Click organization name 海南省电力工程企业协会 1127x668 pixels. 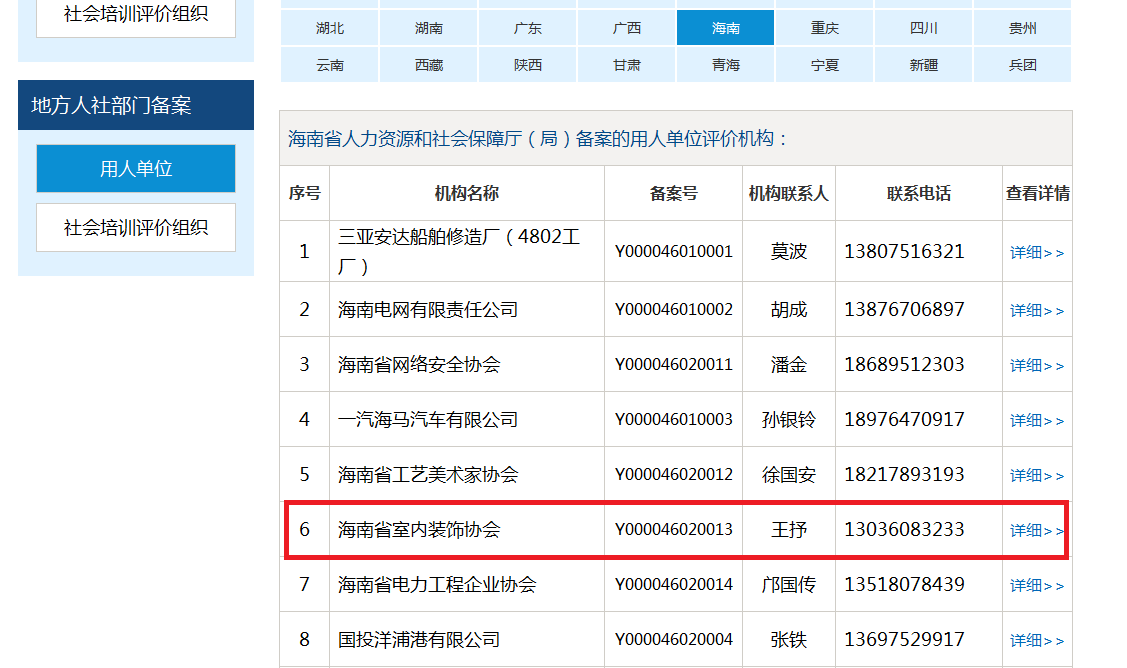(x=437, y=585)
